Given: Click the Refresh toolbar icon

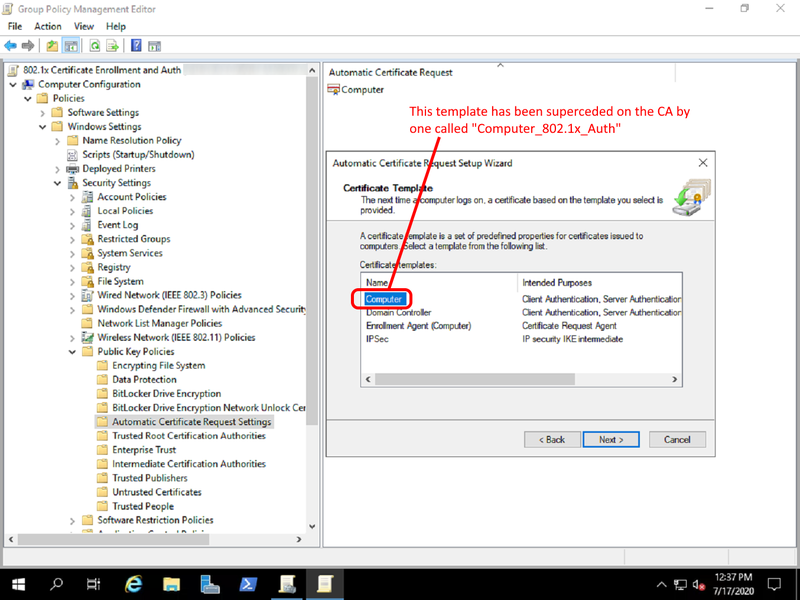Looking at the screenshot, I should [95, 46].
